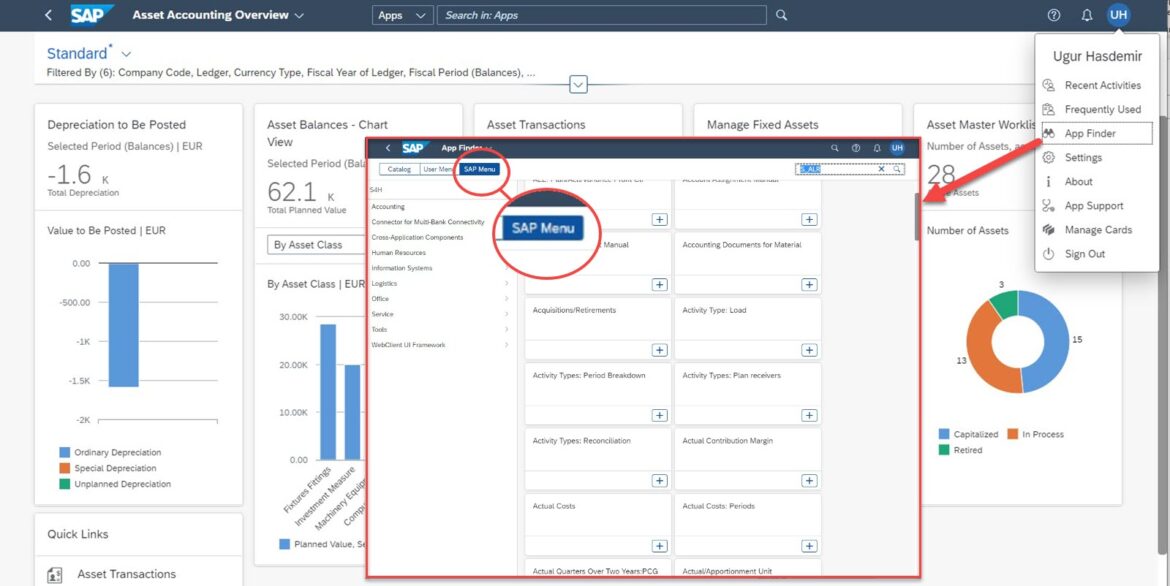Select App Finder in the user menu
This screenshot has width=1170, height=586.
[1090, 133]
